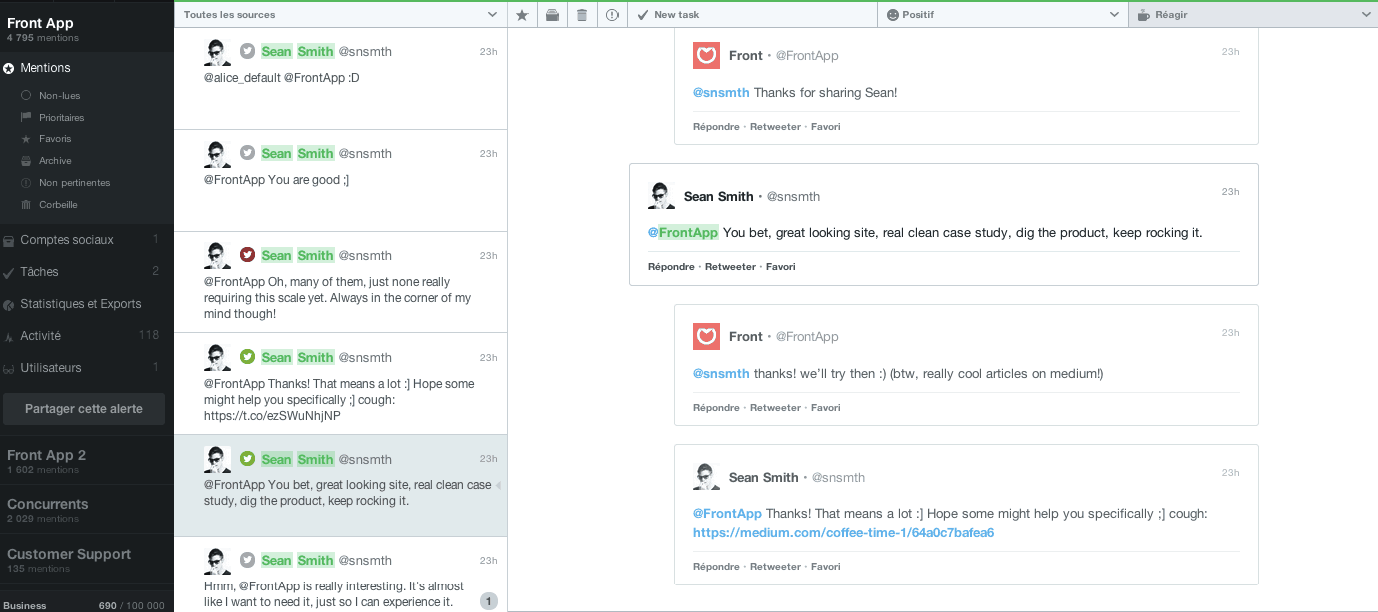Switch to Customer Support alert

click(87, 560)
